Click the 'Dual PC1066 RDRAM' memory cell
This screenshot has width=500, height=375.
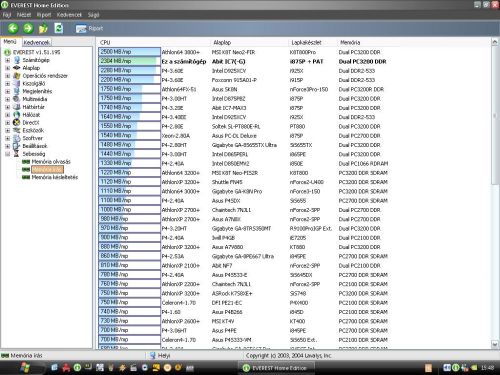coord(363,164)
